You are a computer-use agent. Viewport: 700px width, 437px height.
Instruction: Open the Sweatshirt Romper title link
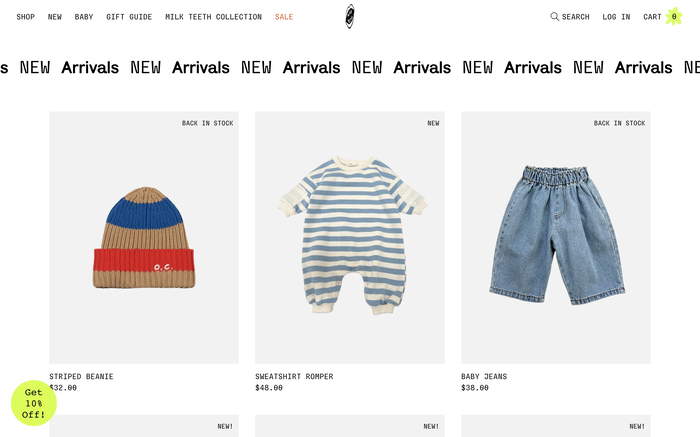click(x=294, y=377)
